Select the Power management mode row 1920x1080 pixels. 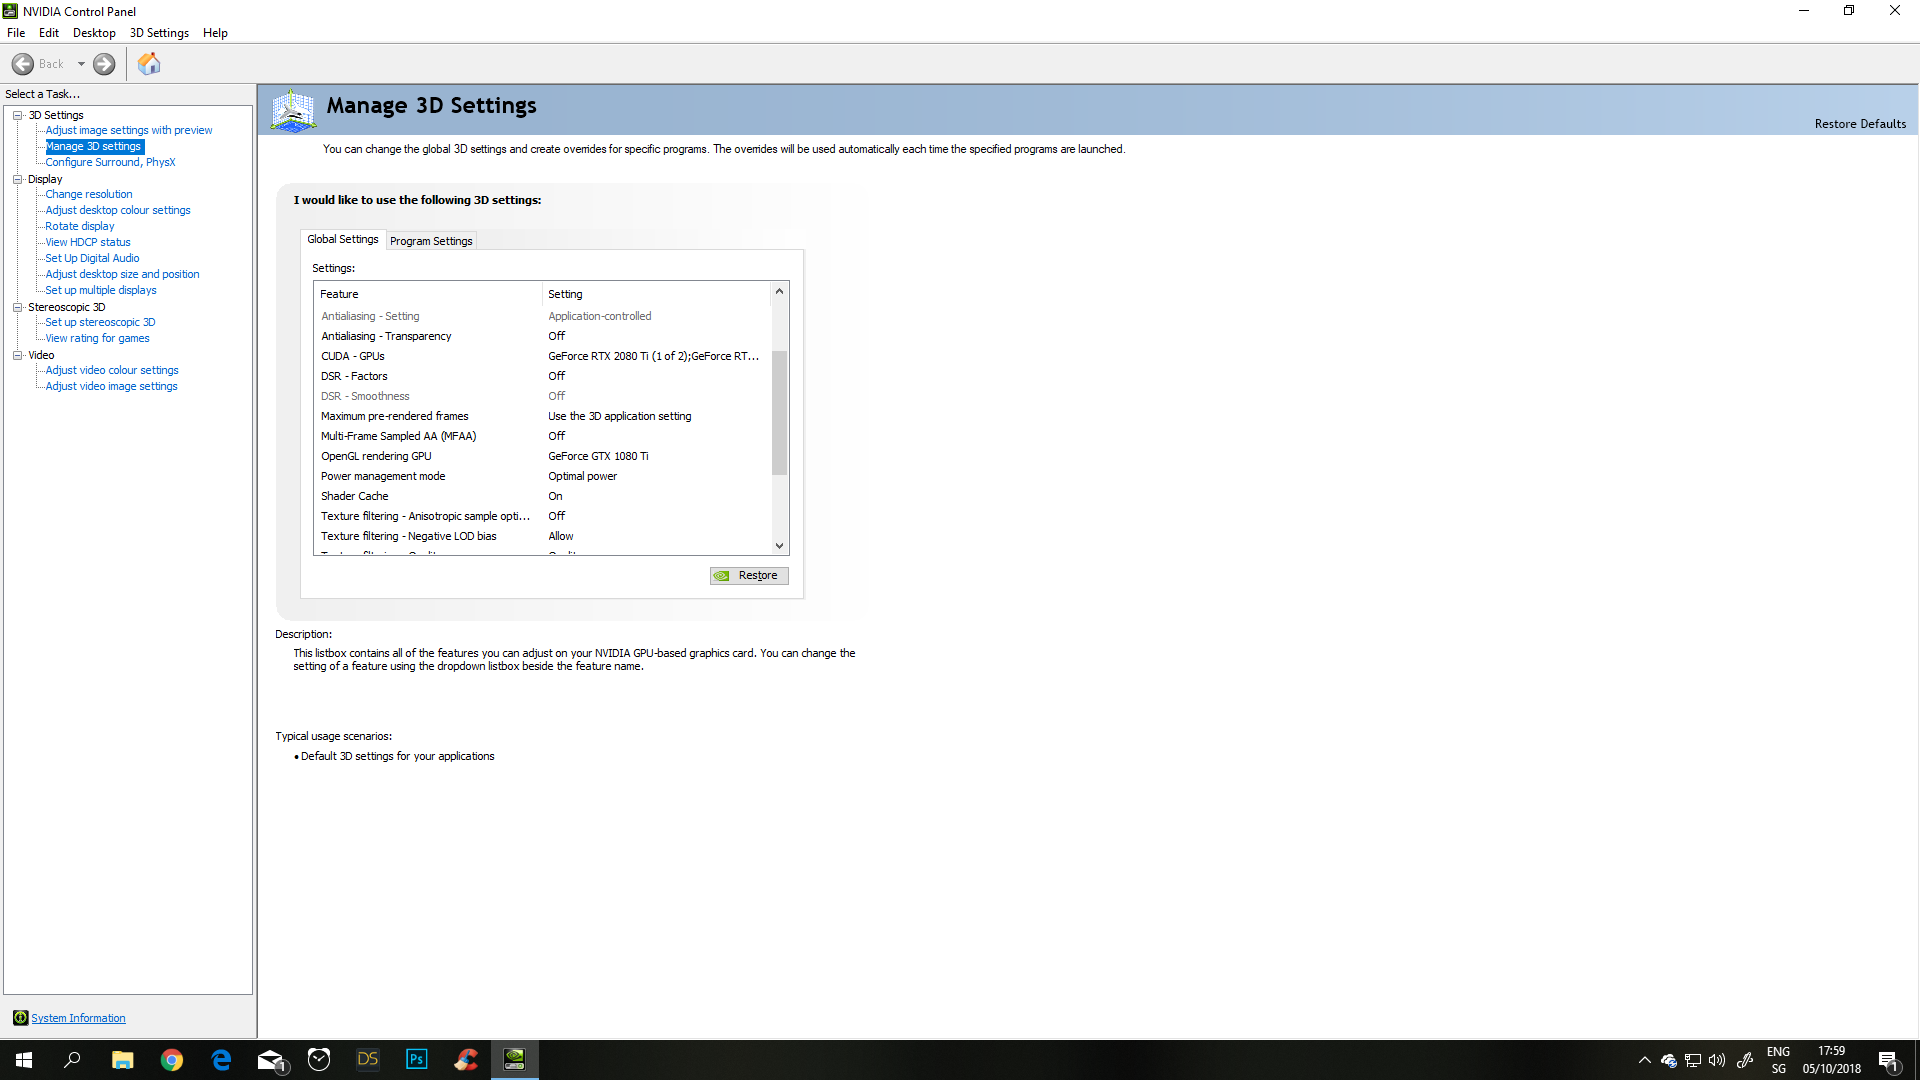tap(383, 476)
